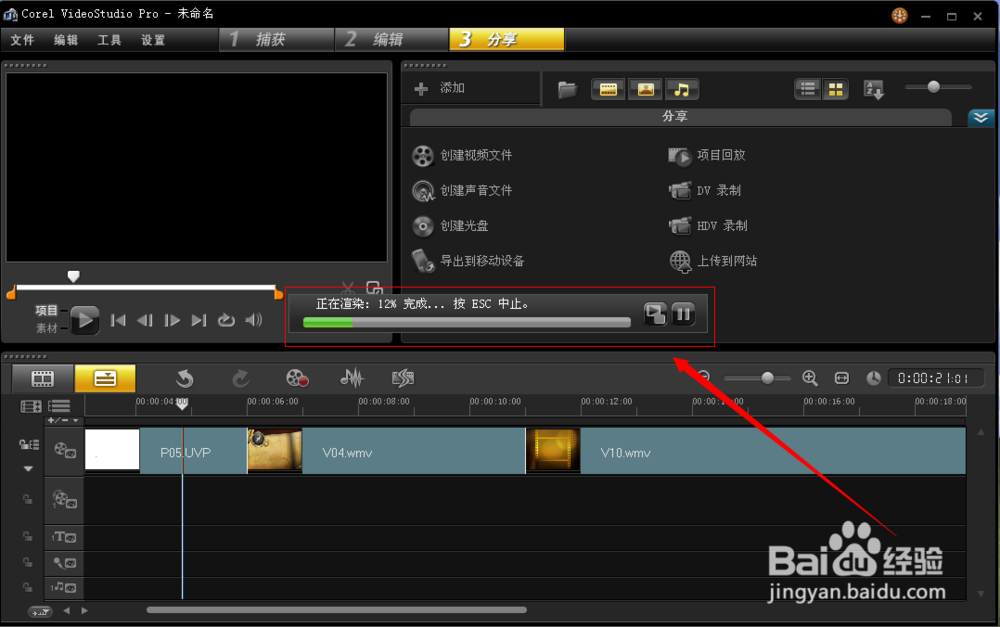This screenshot has height=627, width=1000.
Task: Click the green rendering progress bar
Action: [x=328, y=323]
